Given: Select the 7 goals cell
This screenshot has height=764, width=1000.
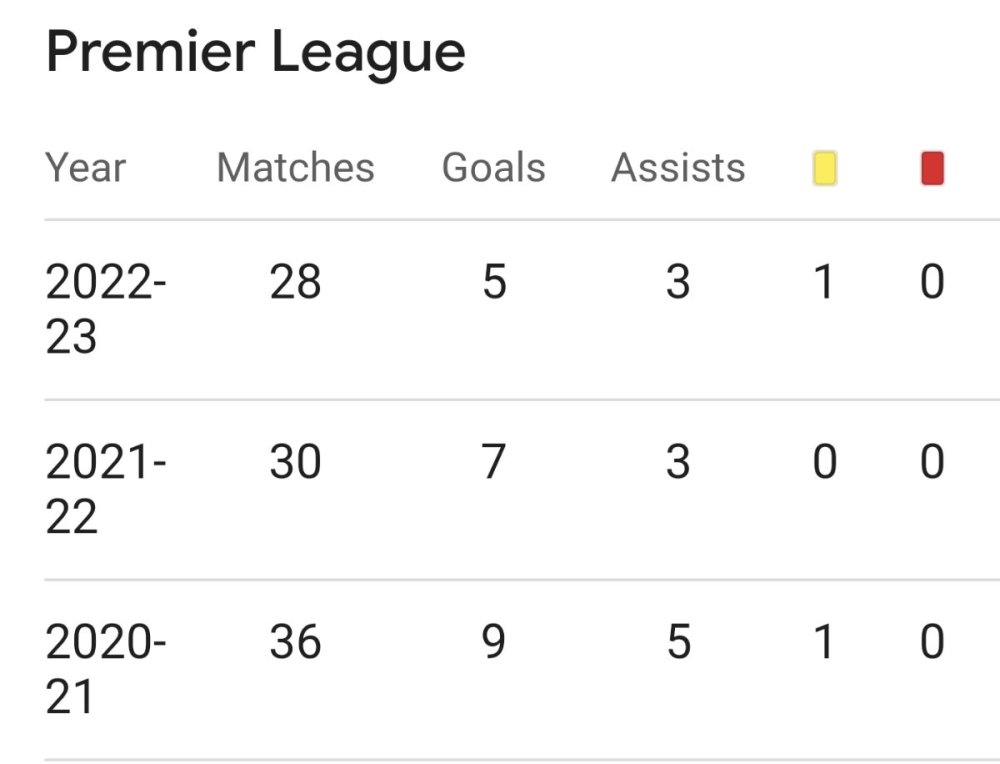Looking at the screenshot, I should coord(494,463).
